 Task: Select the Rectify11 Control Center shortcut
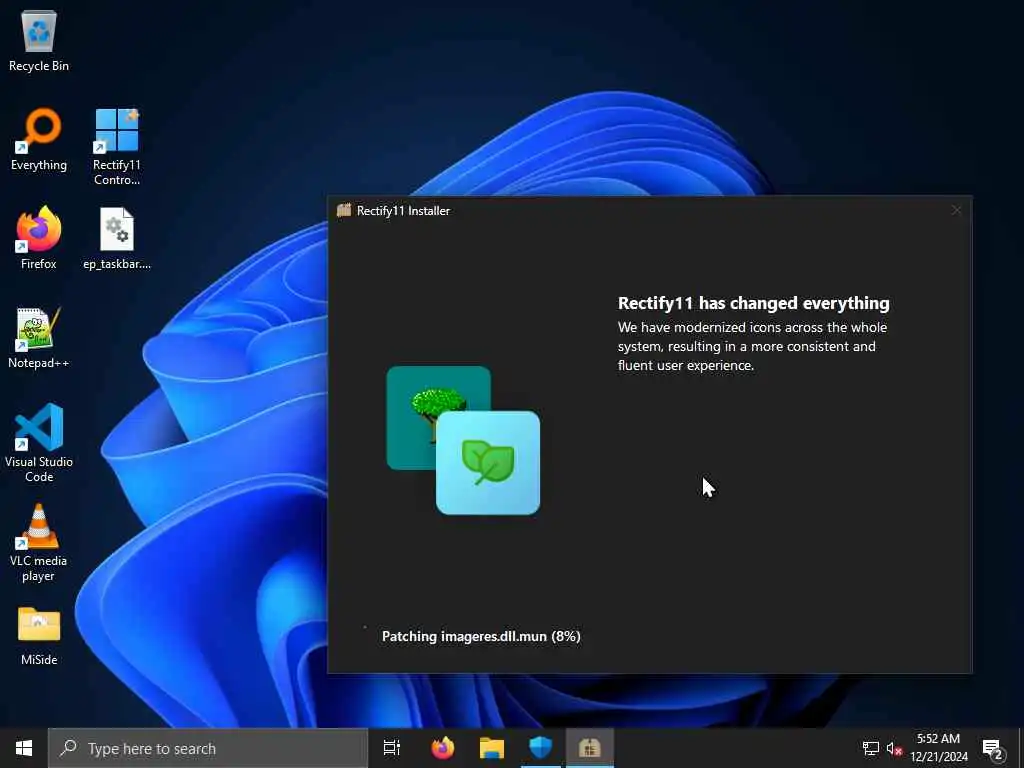(116, 146)
